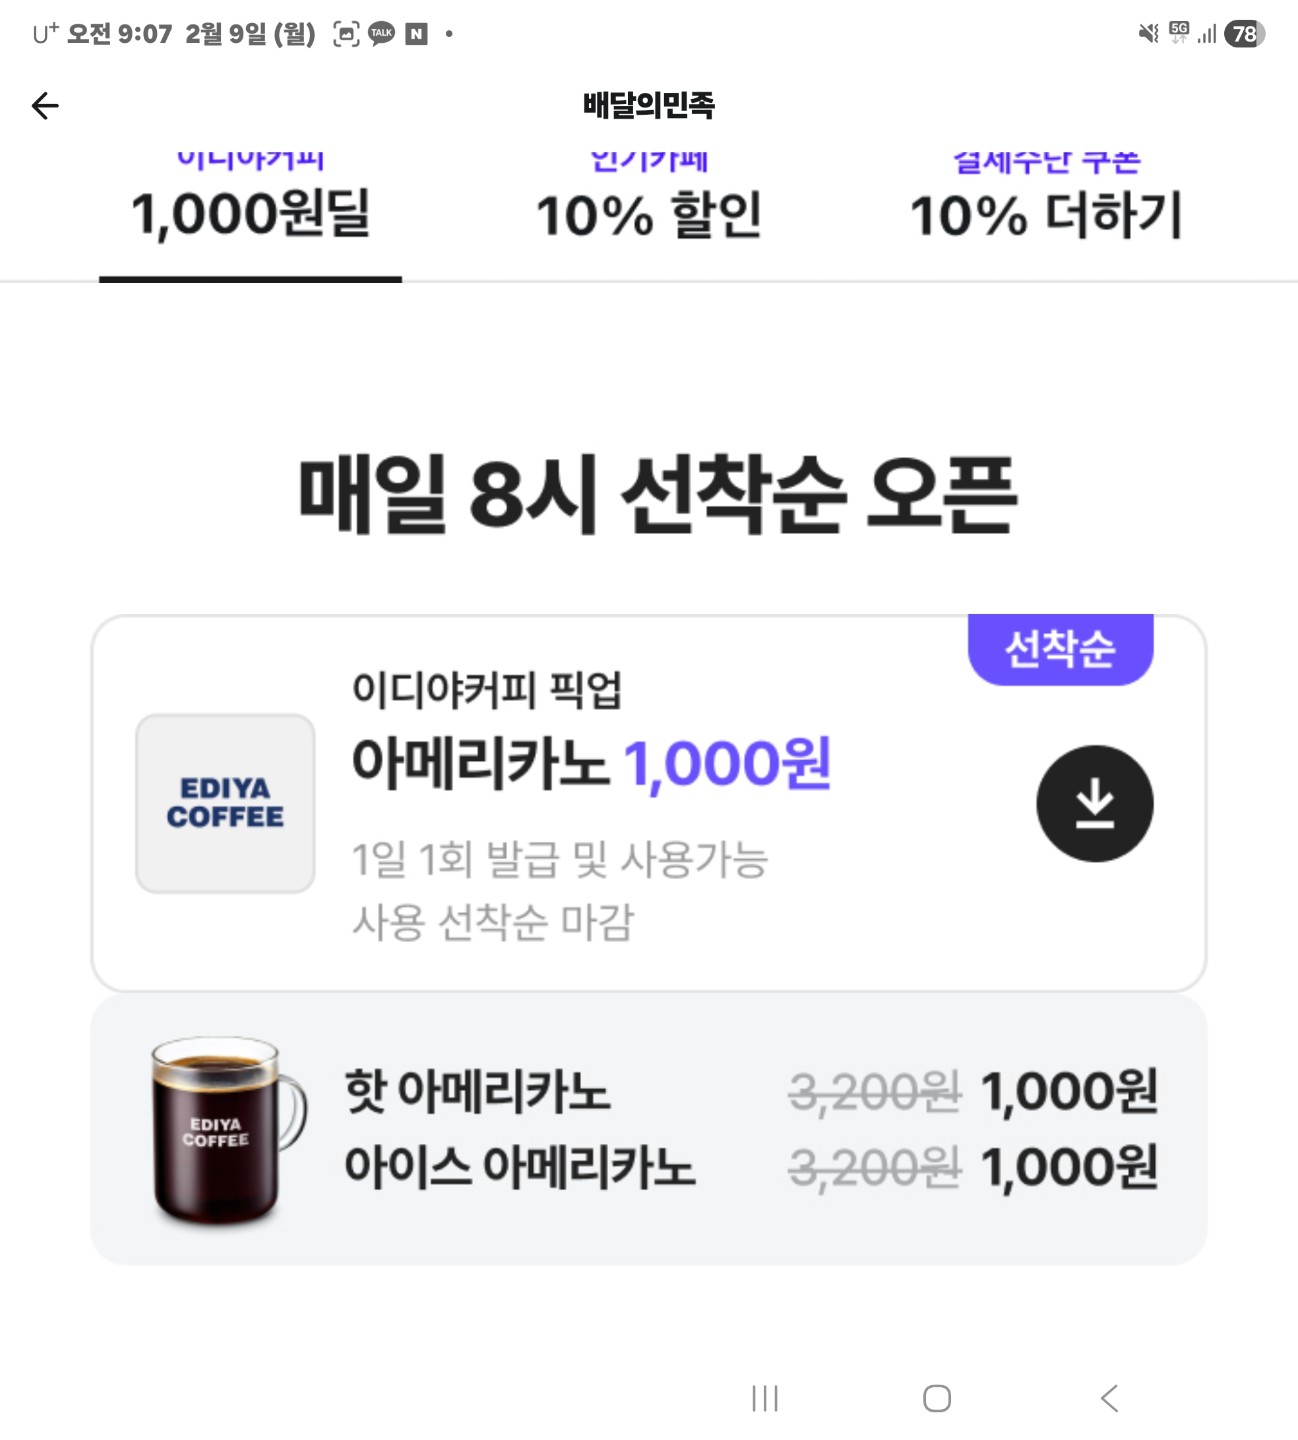Tap the screen capture status icon
Screen dimensions: 1298x1440
(346, 34)
